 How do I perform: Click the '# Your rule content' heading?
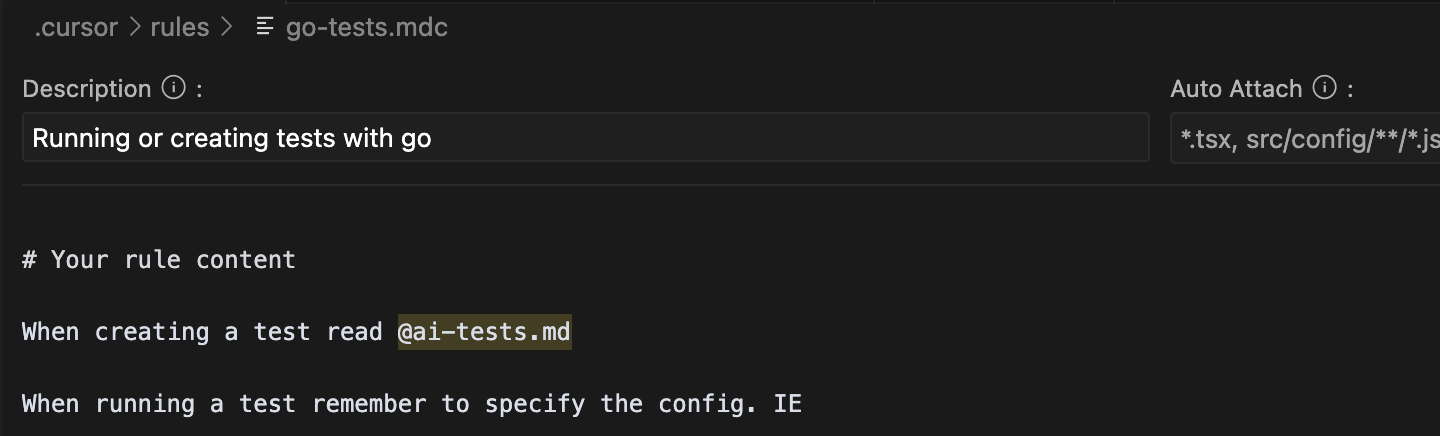click(159, 260)
